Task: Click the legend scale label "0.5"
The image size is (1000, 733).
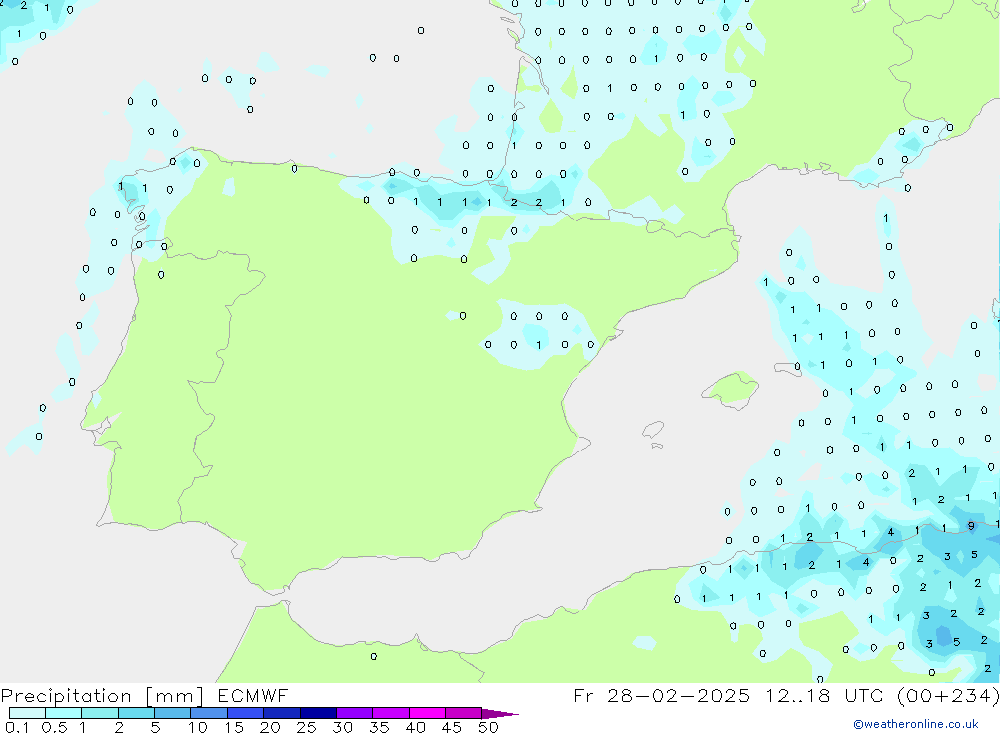Action: point(54,727)
